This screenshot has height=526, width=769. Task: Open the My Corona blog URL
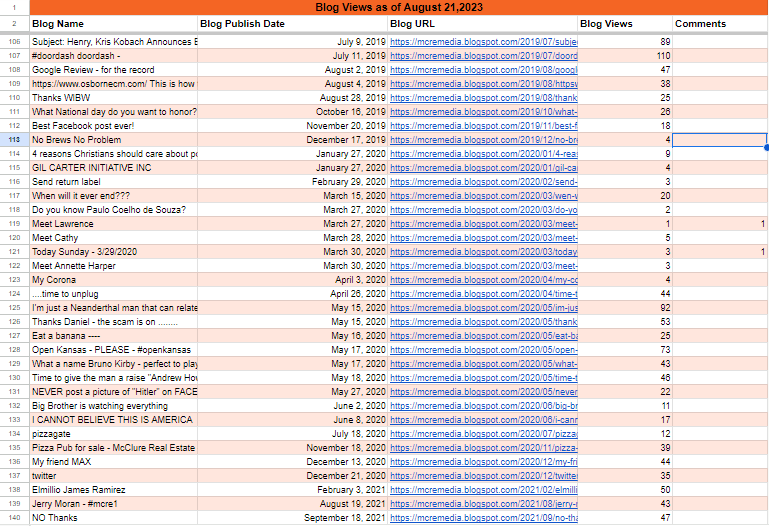coord(484,280)
